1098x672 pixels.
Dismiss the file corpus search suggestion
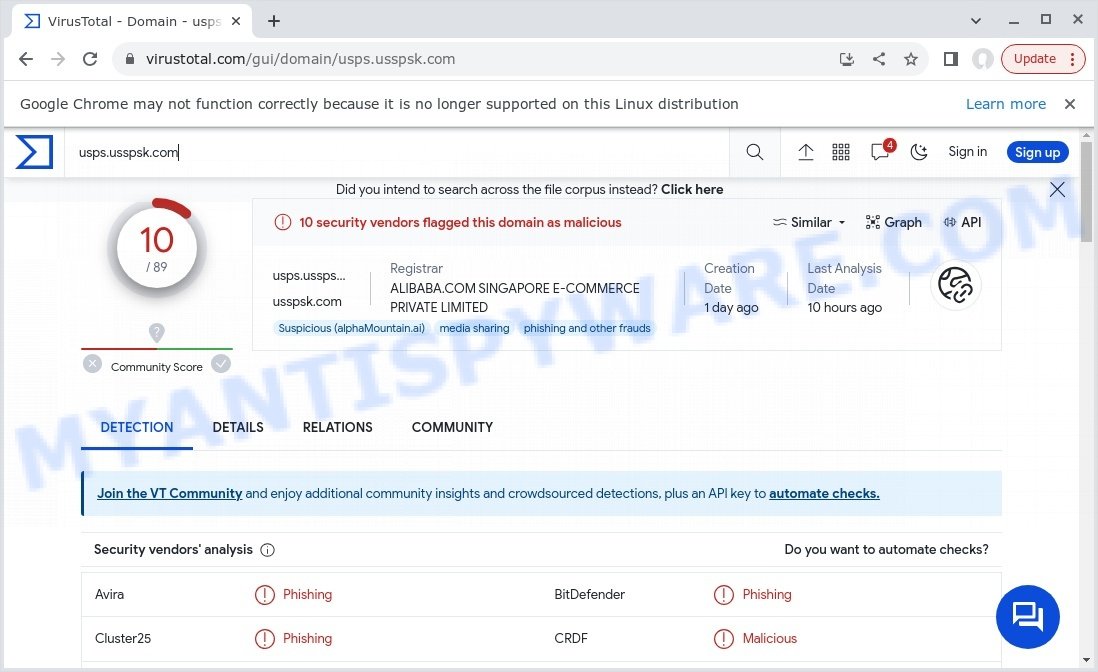pos(1057,189)
